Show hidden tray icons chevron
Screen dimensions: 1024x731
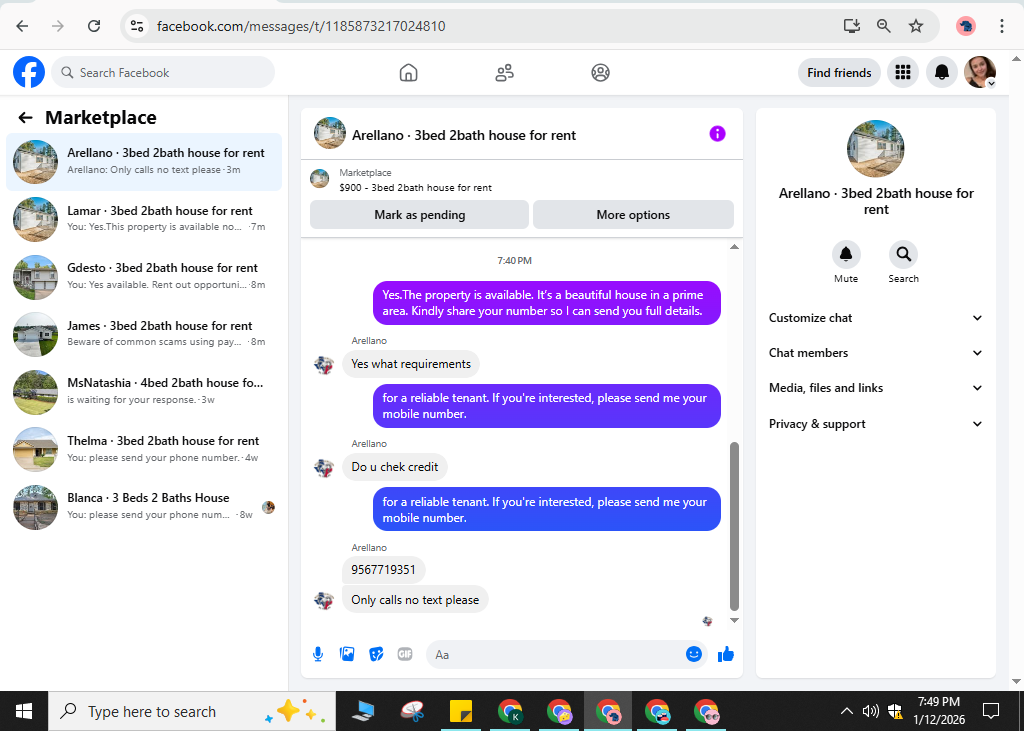click(846, 711)
